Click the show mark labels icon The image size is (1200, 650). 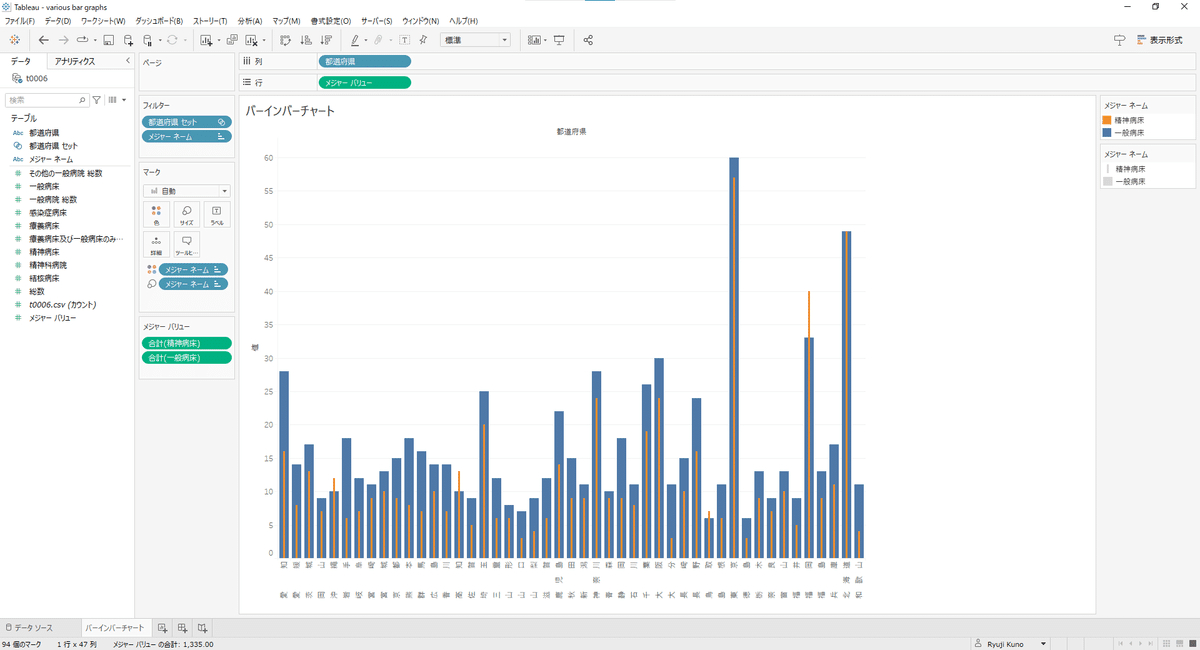coord(404,40)
